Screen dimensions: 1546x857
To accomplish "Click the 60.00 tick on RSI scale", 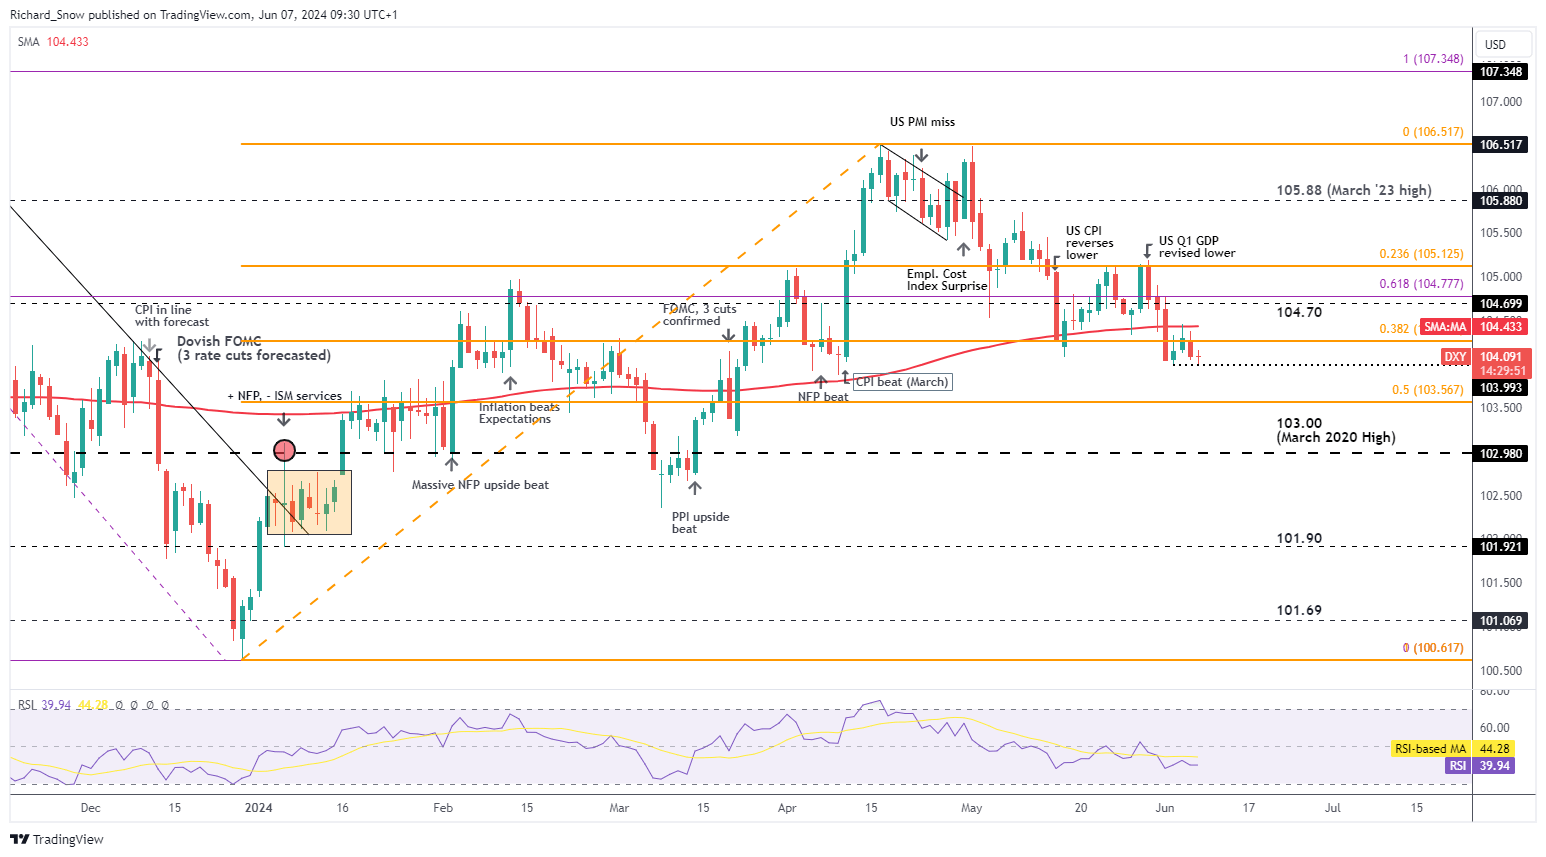I will 1495,728.
